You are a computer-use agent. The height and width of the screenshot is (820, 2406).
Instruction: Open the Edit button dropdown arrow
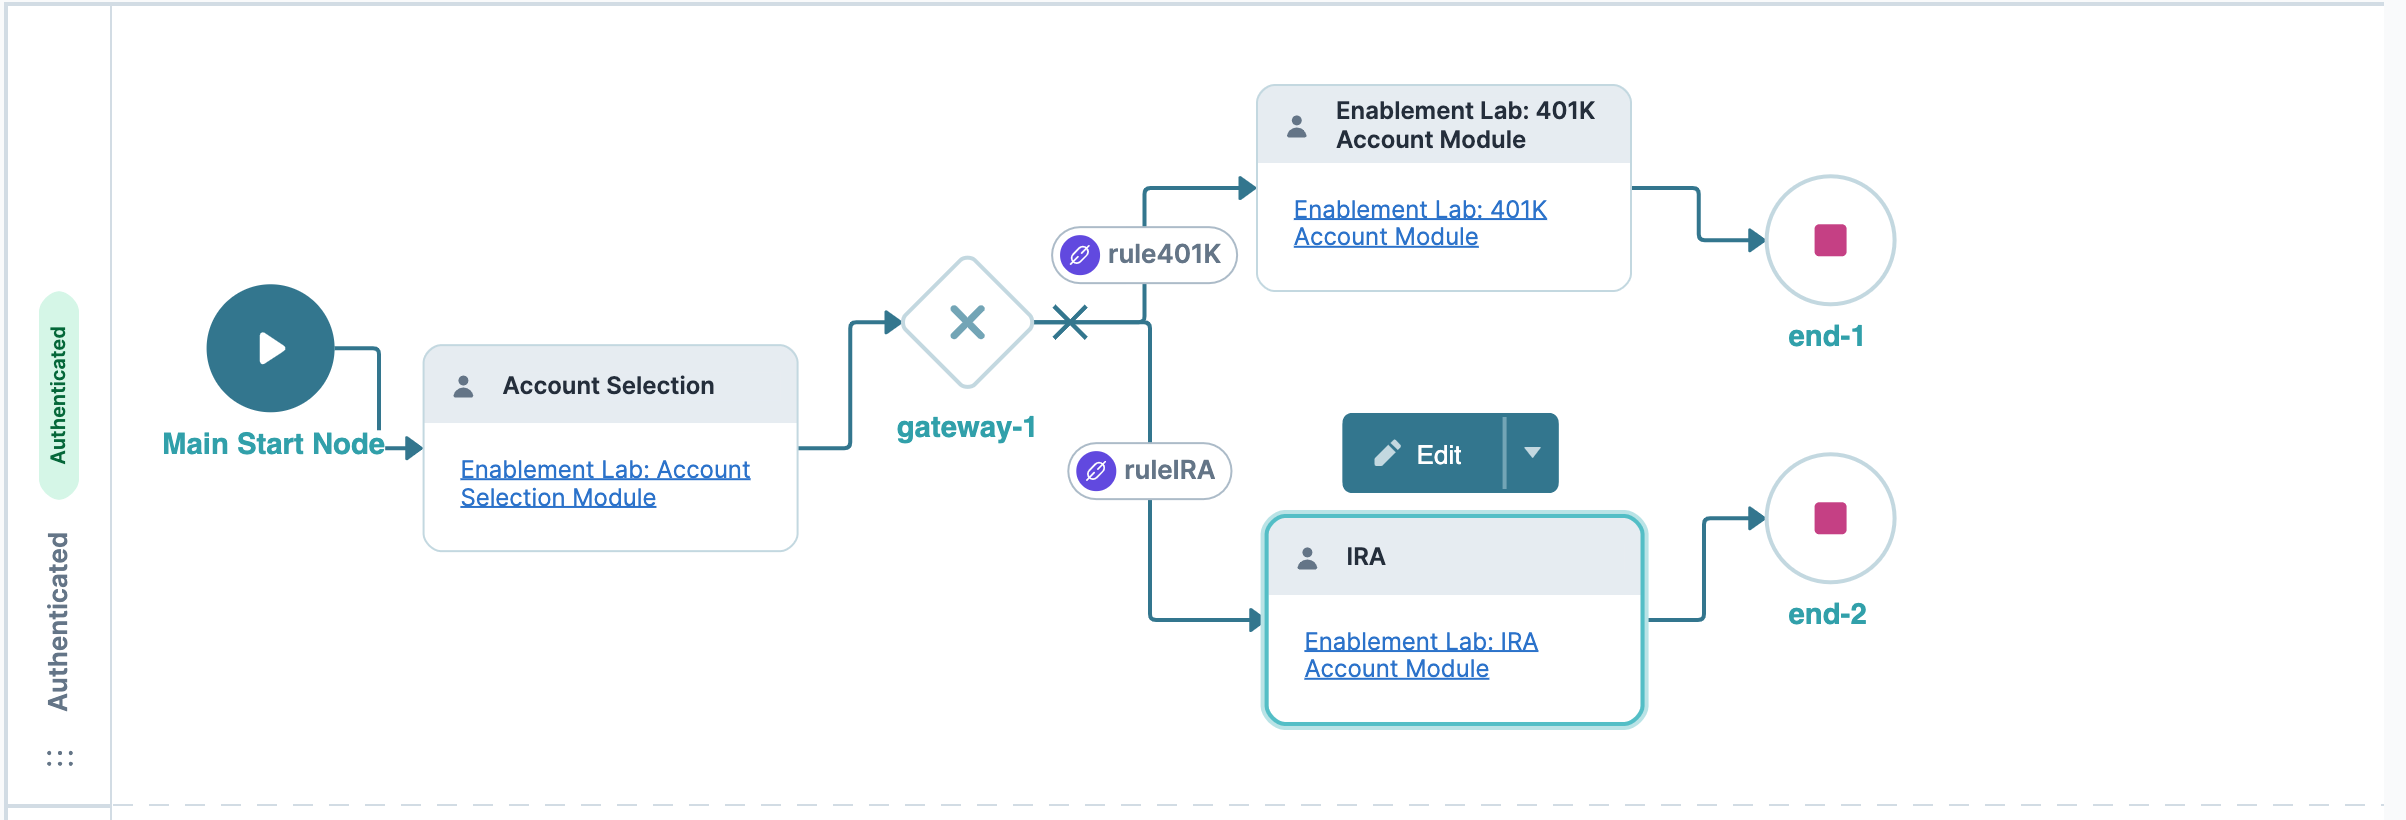(x=1533, y=452)
